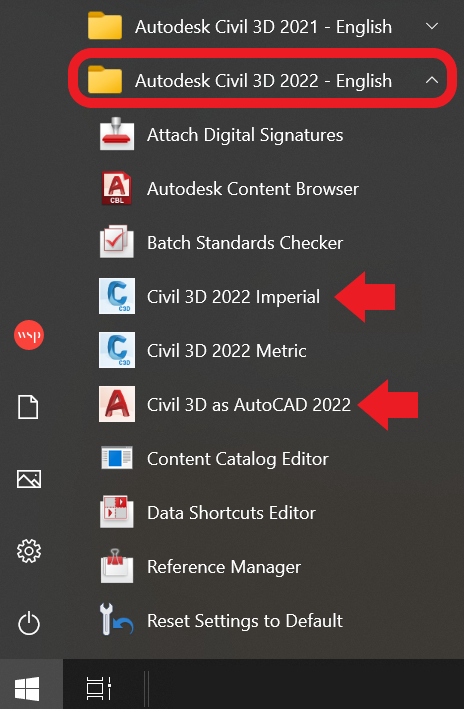The width and height of the screenshot is (464, 709).
Task: Open Reference Manager binder clip icon
Action: point(117,566)
